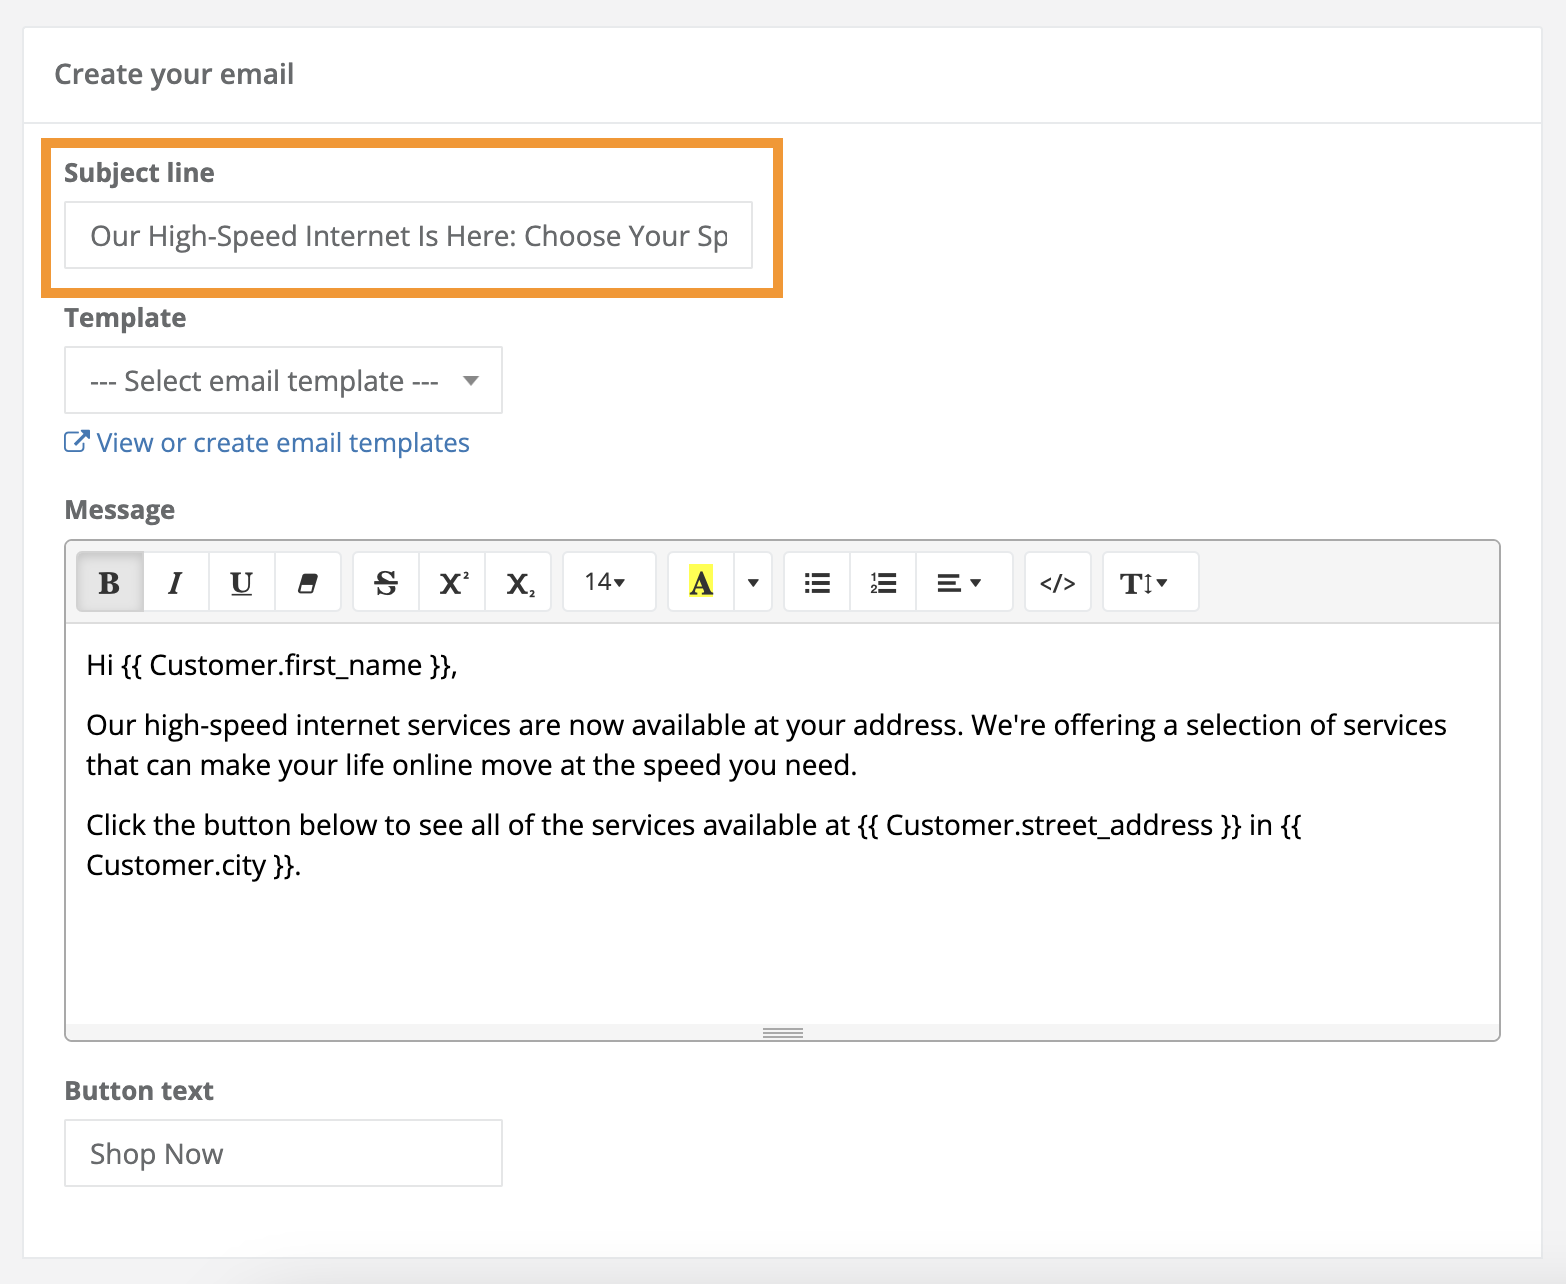The image size is (1566, 1284).
Task: Apply the yellow highlight text color
Action: [x=701, y=582]
